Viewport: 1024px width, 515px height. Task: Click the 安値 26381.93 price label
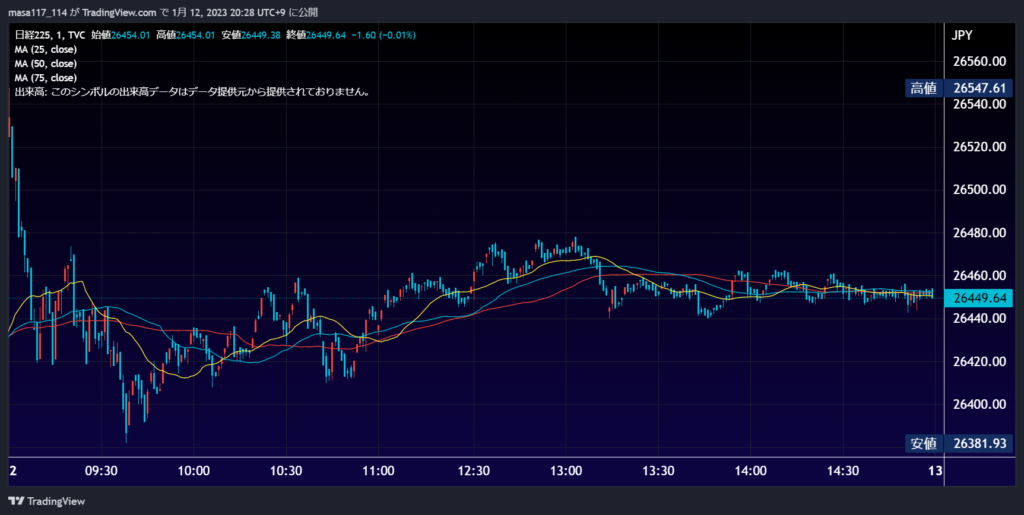click(x=959, y=444)
